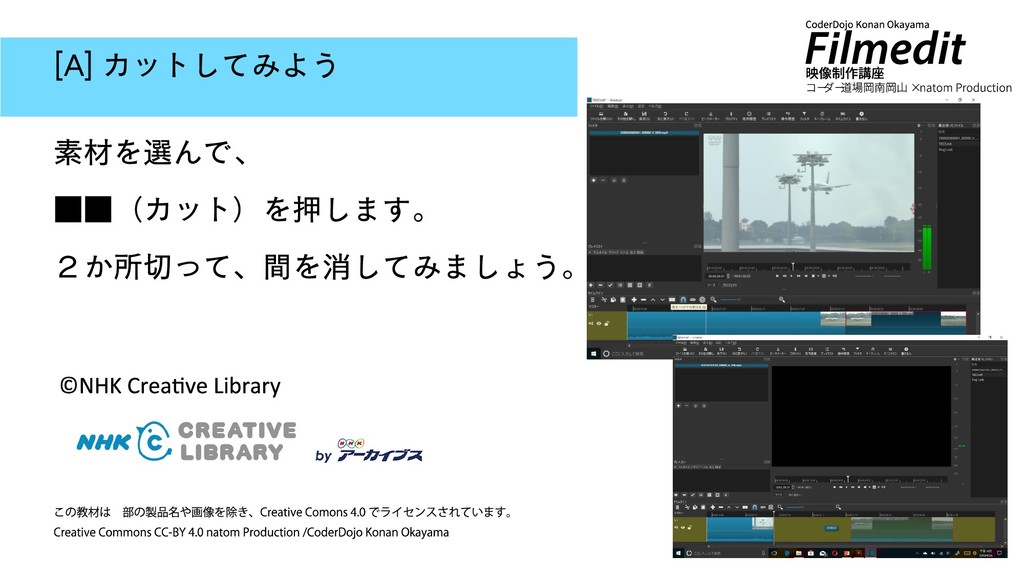The image size is (1024, 576).
Task: Skip to end in upper Shotcut player controls
Action: click(806, 276)
